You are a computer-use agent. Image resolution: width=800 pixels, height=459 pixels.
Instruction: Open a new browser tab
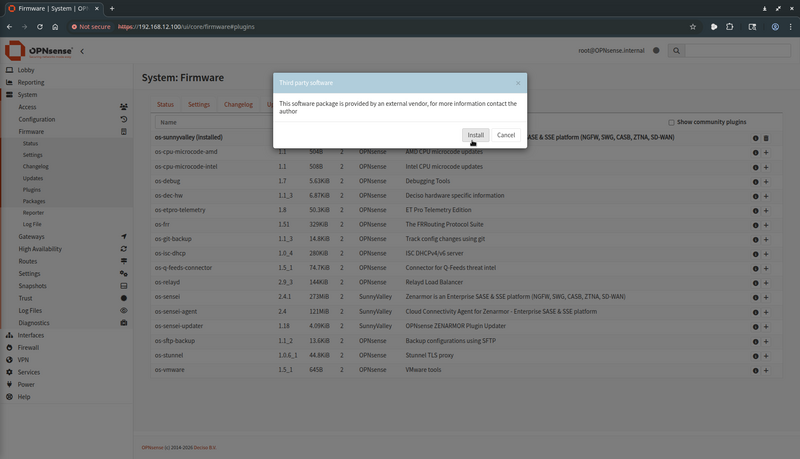112,8
